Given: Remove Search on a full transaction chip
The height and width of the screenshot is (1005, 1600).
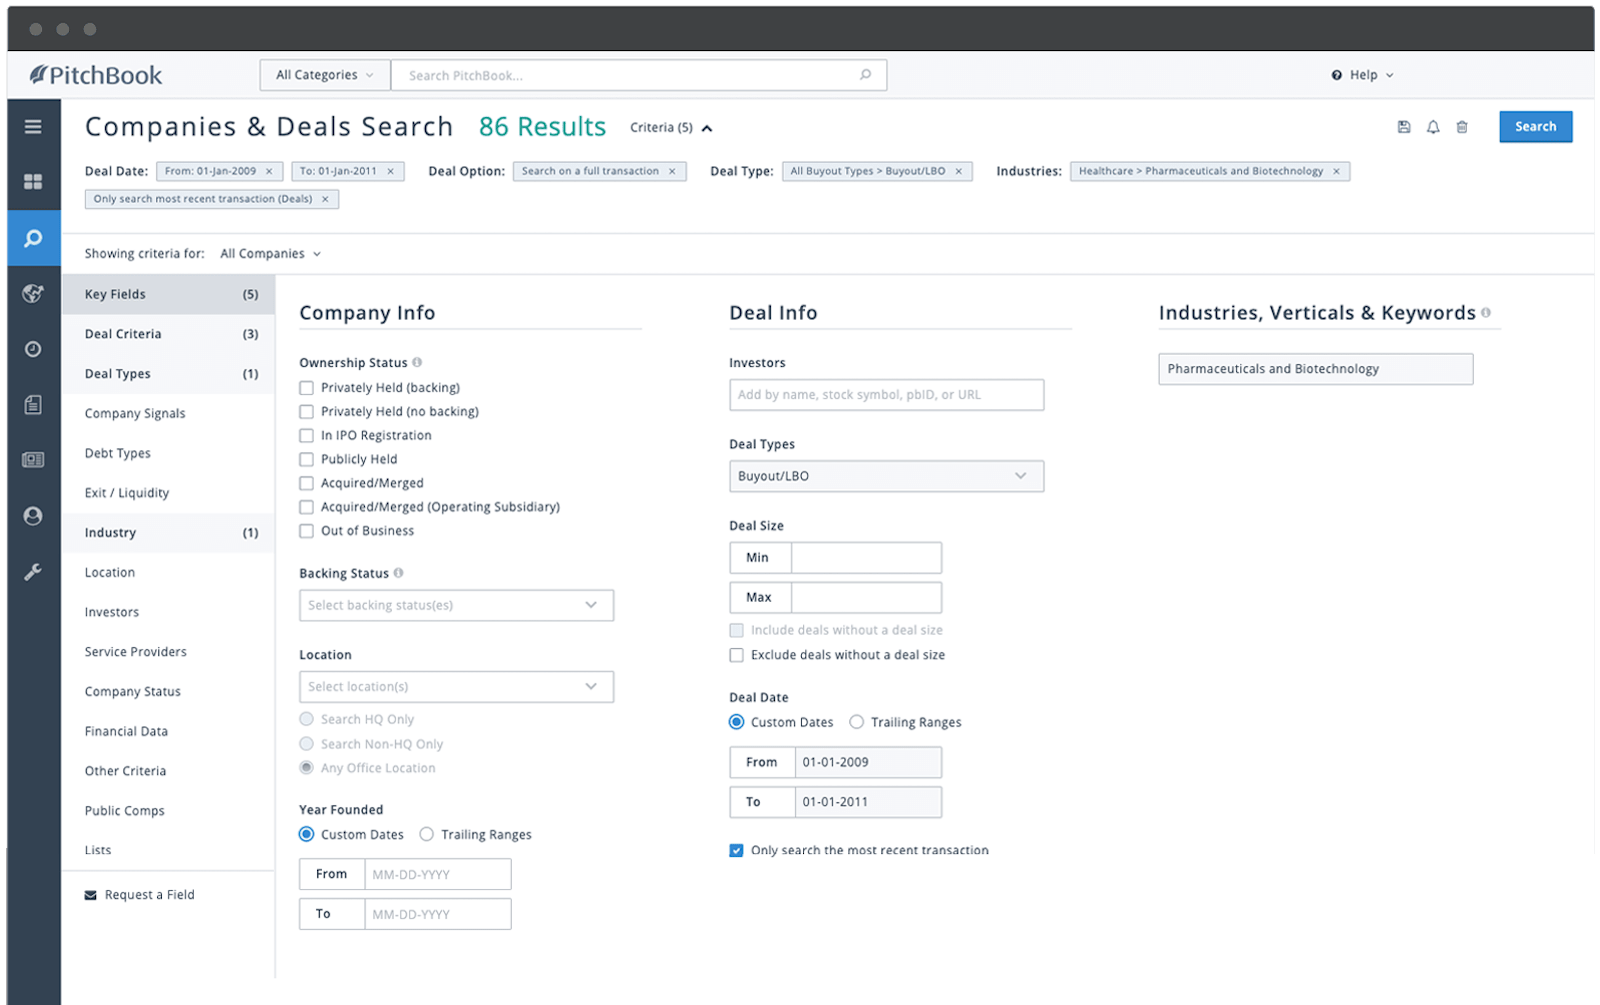Looking at the screenshot, I should [x=672, y=171].
